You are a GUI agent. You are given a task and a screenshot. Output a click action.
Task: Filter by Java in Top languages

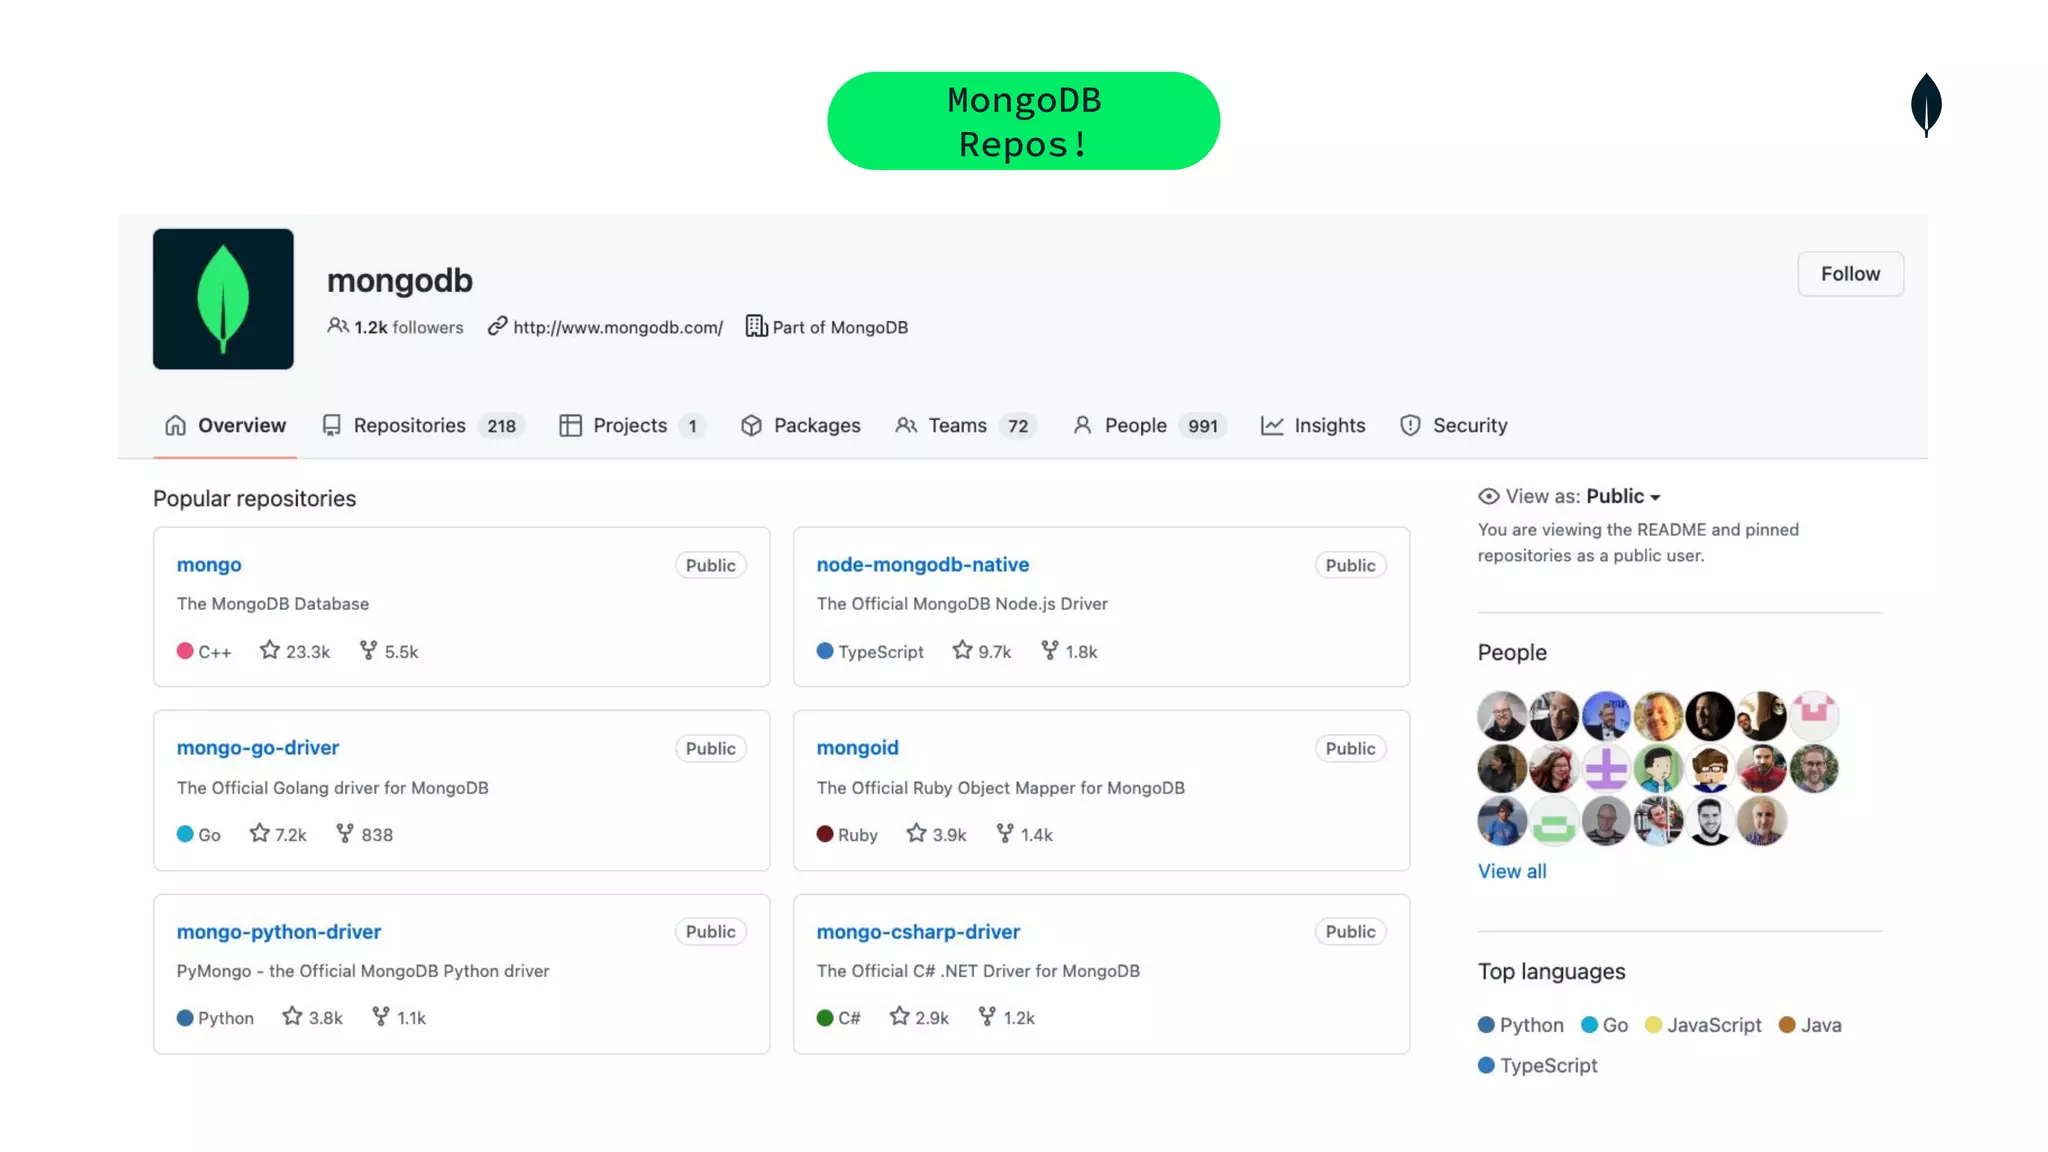click(x=1810, y=1025)
